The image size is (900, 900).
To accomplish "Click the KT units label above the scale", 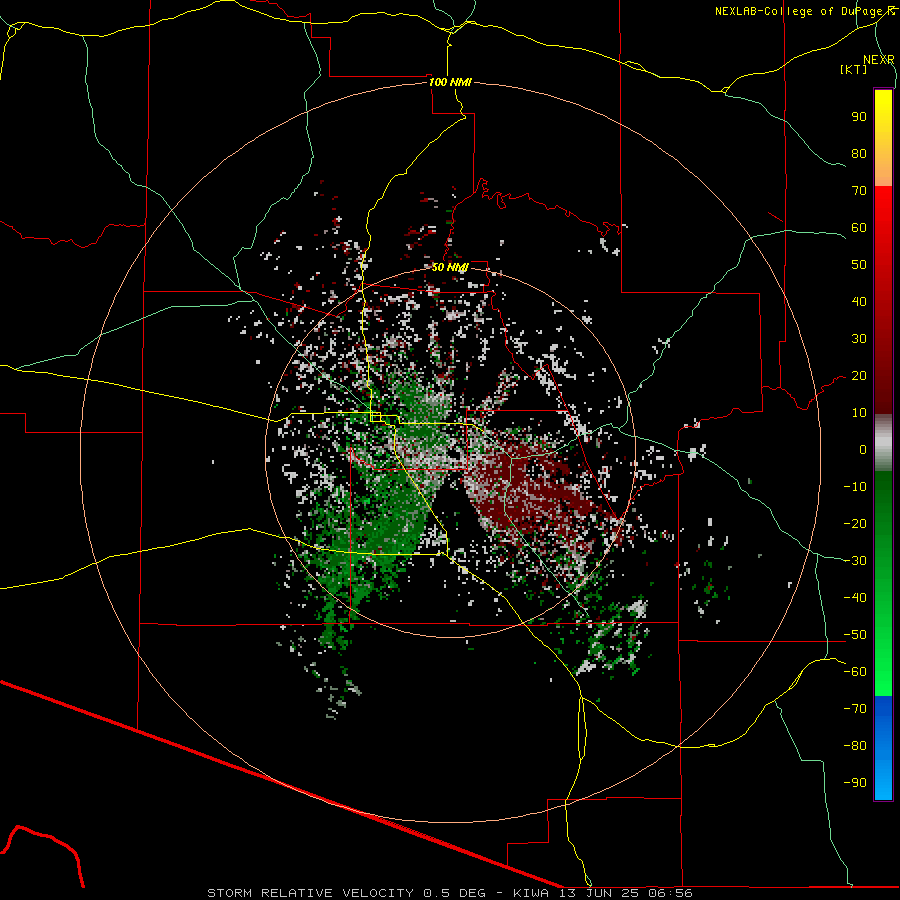I will point(854,69).
